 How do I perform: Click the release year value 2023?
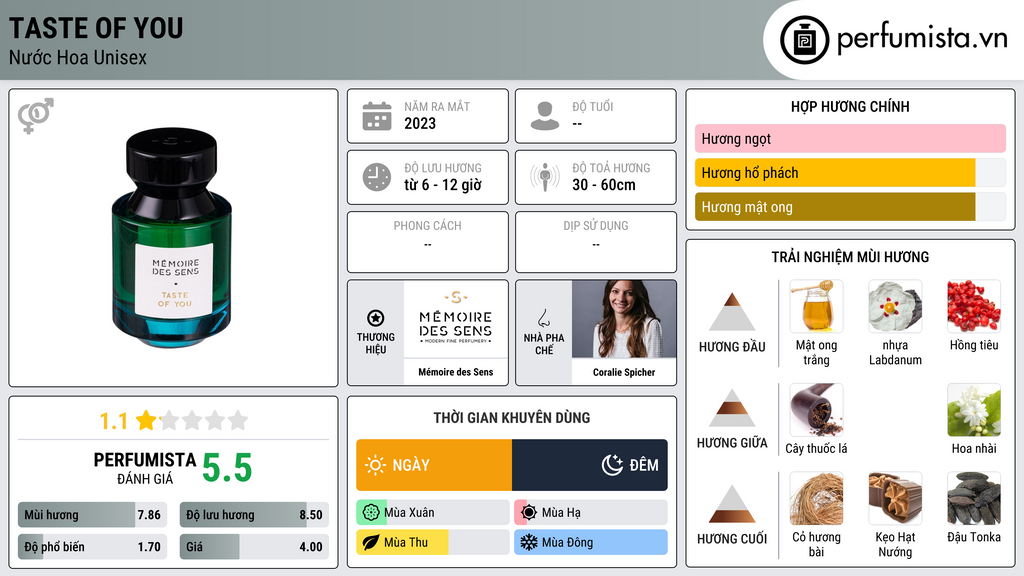[420, 124]
